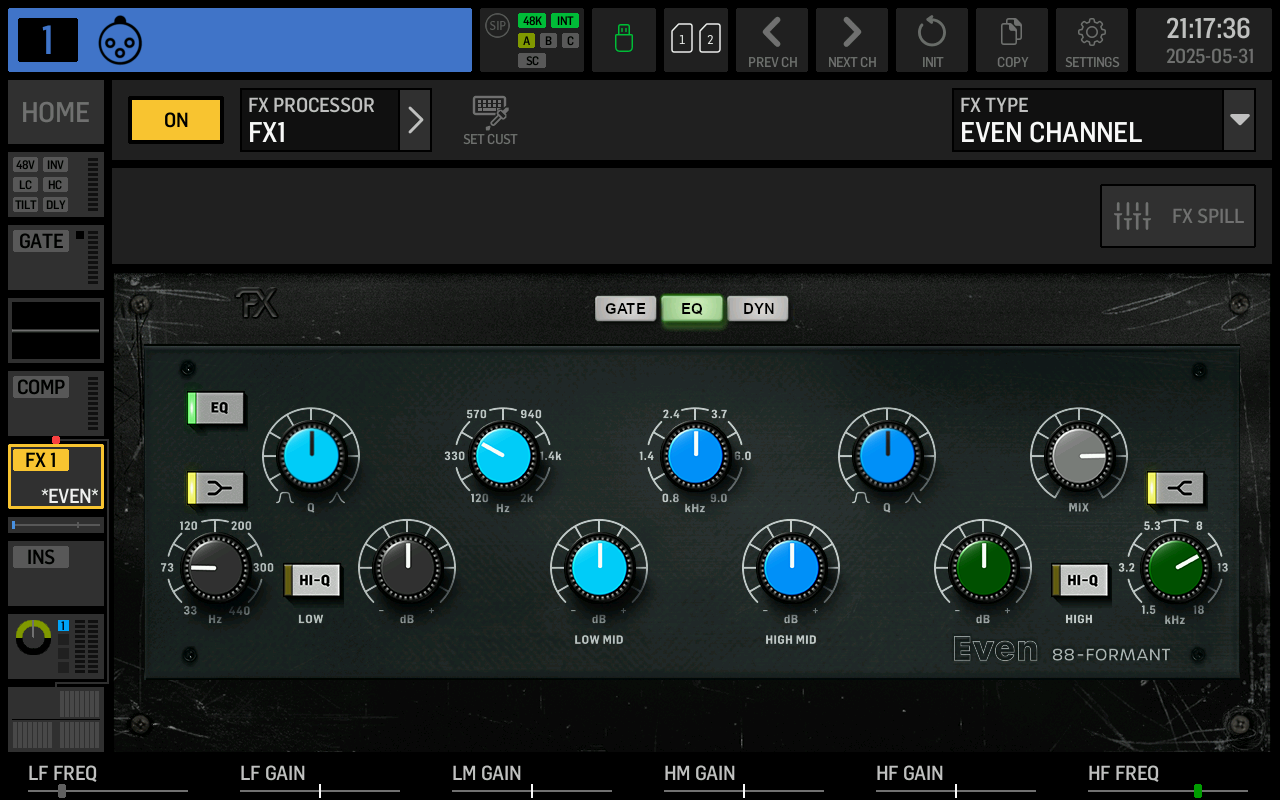Return to the HOME screen
1280x800 pixels.
click(x=55, y=112)
